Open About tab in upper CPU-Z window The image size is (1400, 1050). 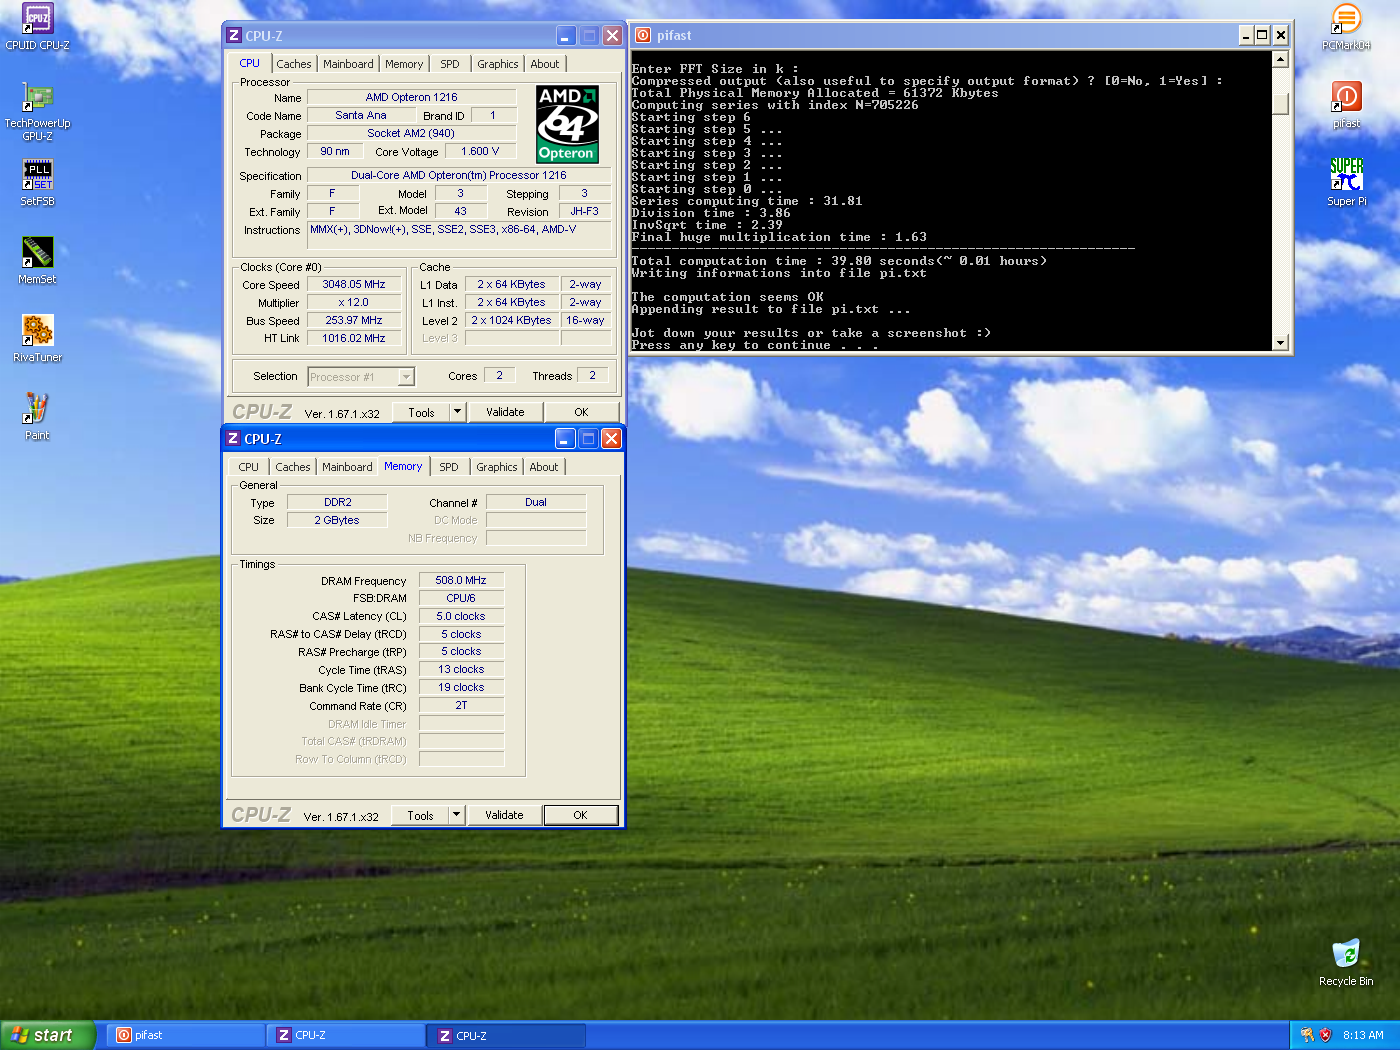pyautogui.click(x=545, y=64)
